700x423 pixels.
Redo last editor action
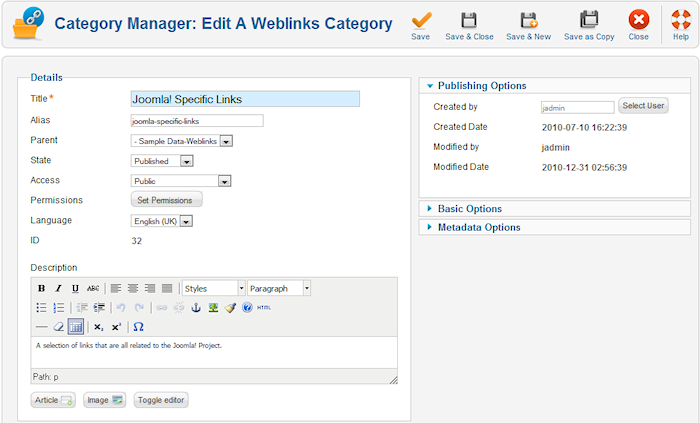pos(139,307)
